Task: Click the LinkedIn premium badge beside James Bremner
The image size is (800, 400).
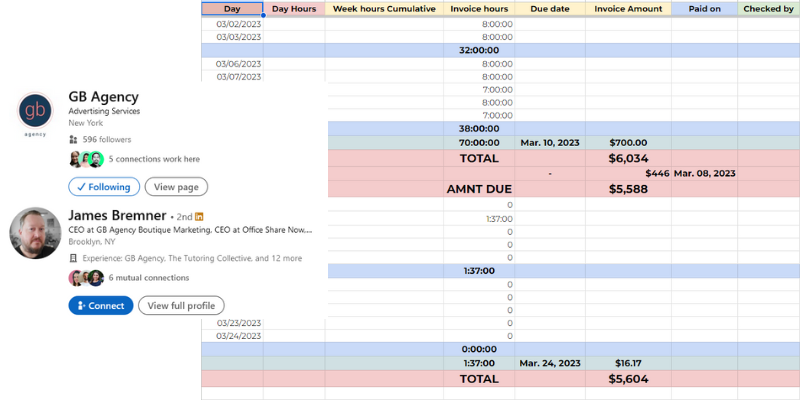Action: pyautogui.click(x=199, y=216)
